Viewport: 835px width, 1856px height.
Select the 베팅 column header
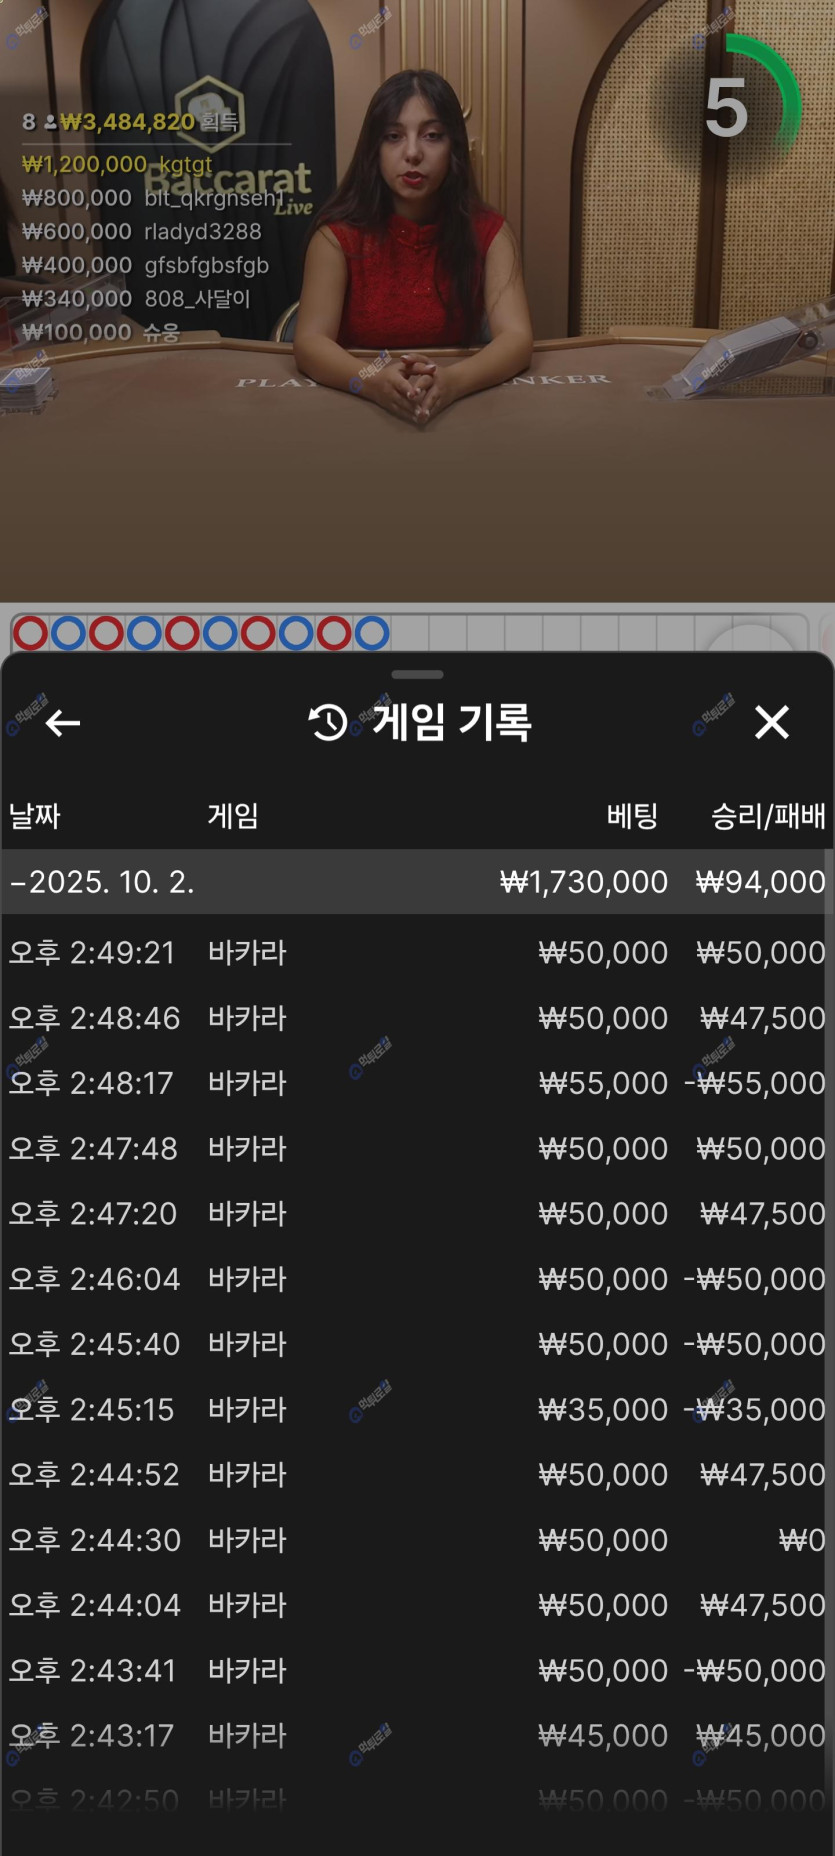(x=632, y=816)
